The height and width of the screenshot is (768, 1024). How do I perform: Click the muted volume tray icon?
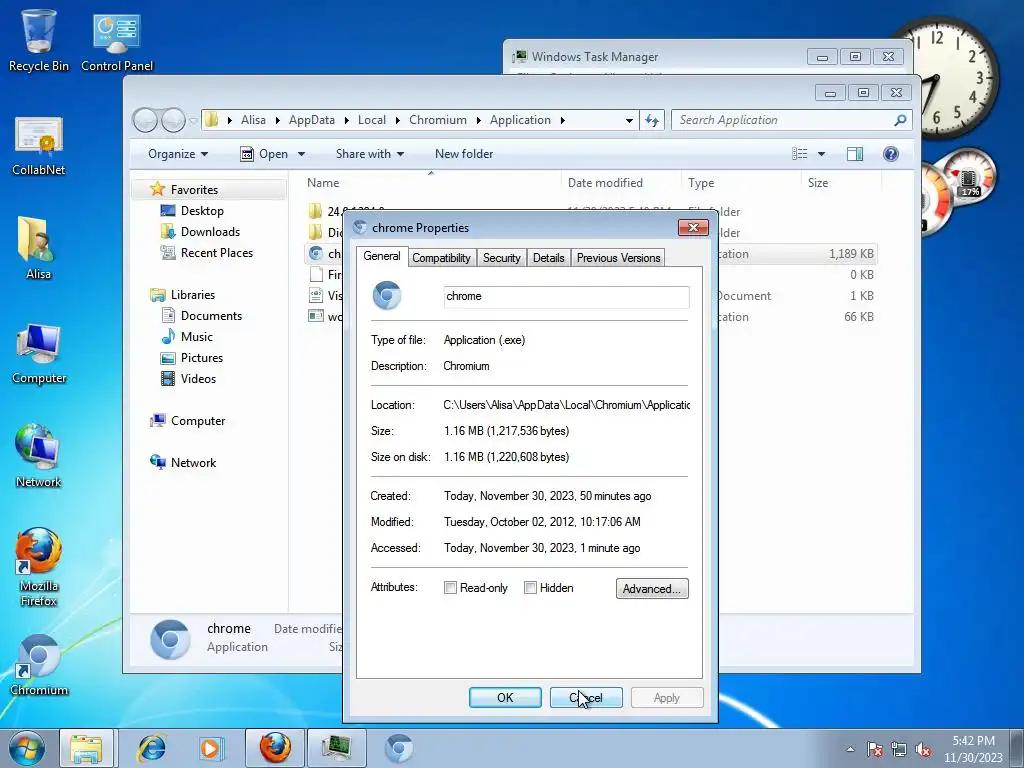(x=923, y=749)
